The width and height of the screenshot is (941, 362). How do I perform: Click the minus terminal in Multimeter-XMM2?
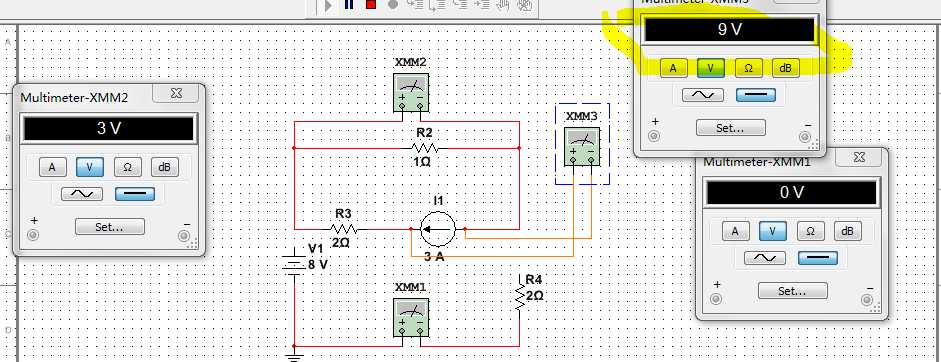(x=185, y=237)
